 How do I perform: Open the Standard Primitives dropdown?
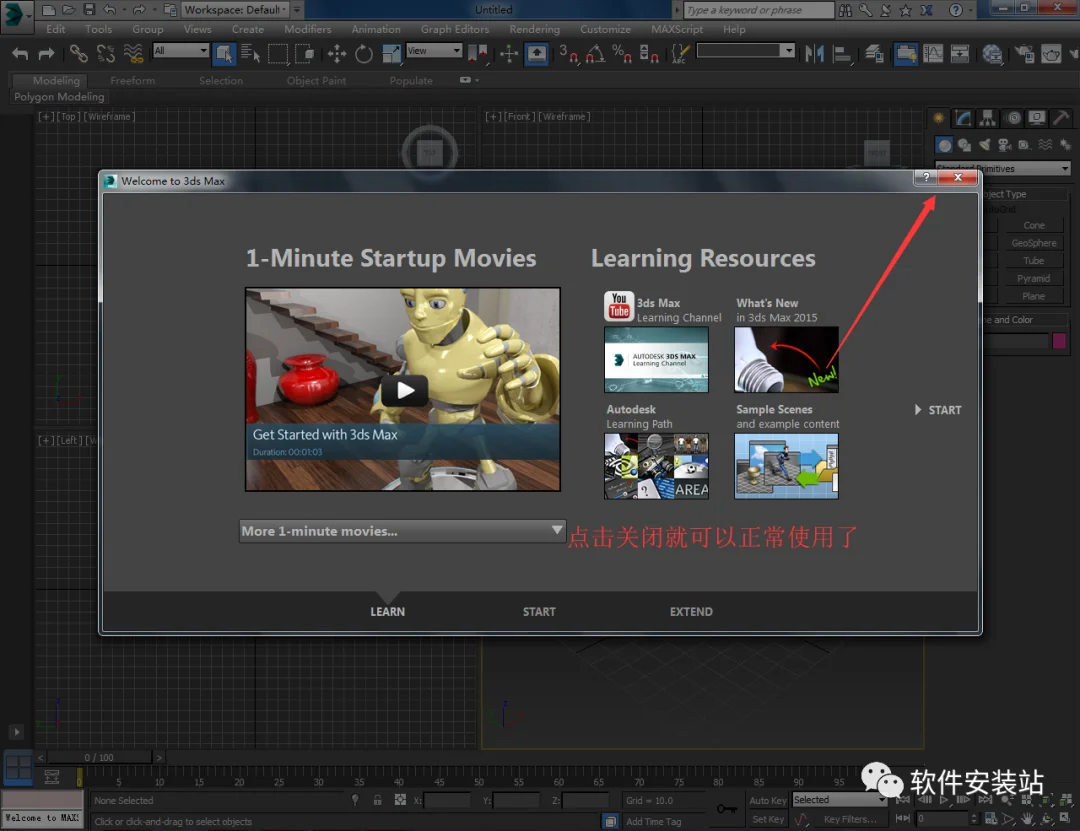(1002, 168)
